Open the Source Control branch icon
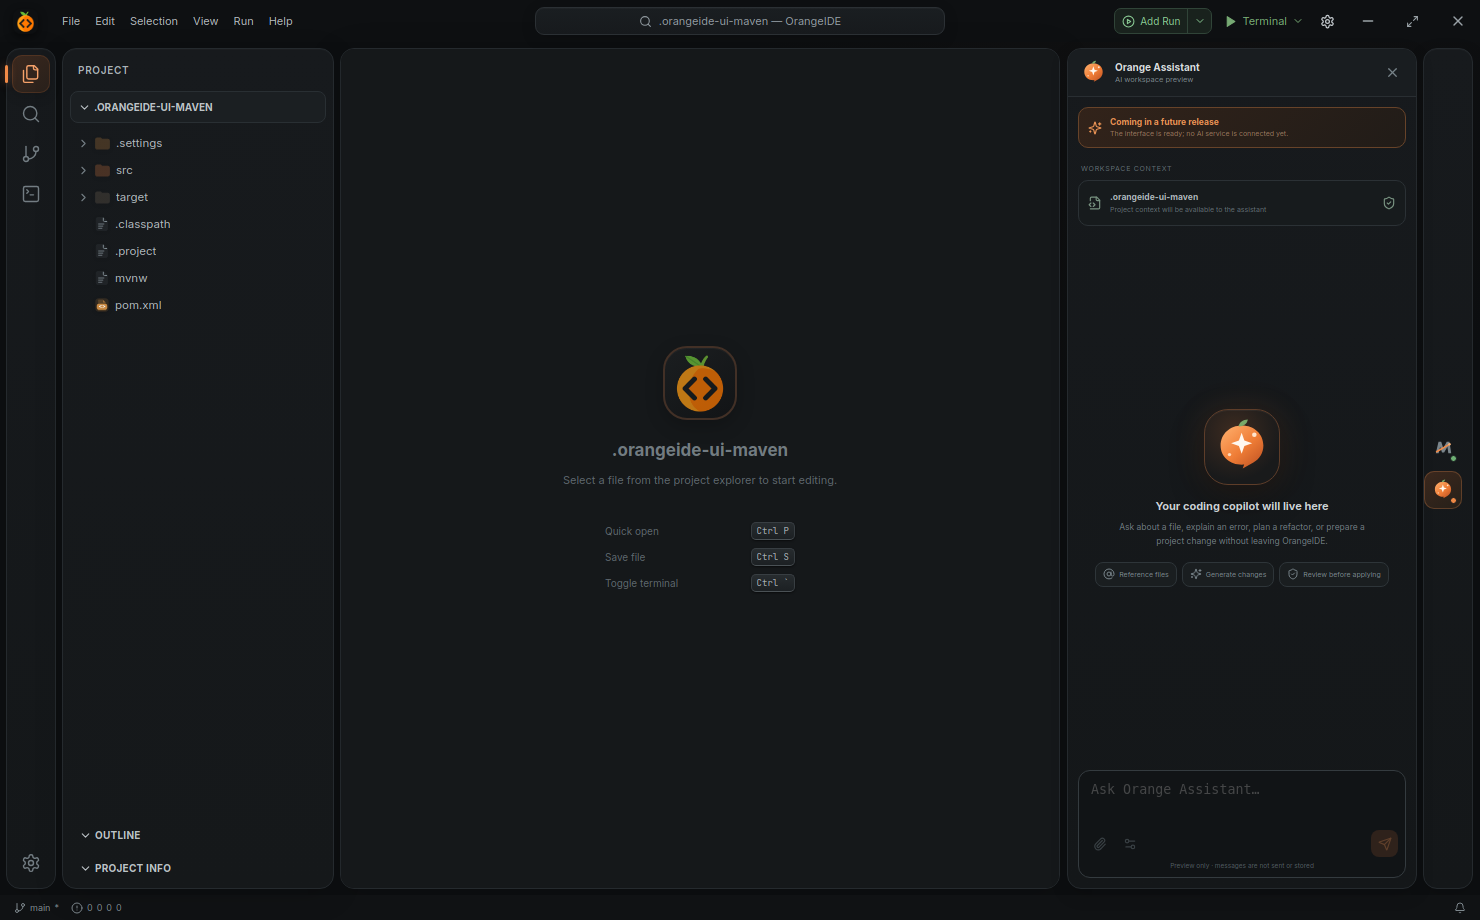Screen dimensions: 1480x920 31,154
